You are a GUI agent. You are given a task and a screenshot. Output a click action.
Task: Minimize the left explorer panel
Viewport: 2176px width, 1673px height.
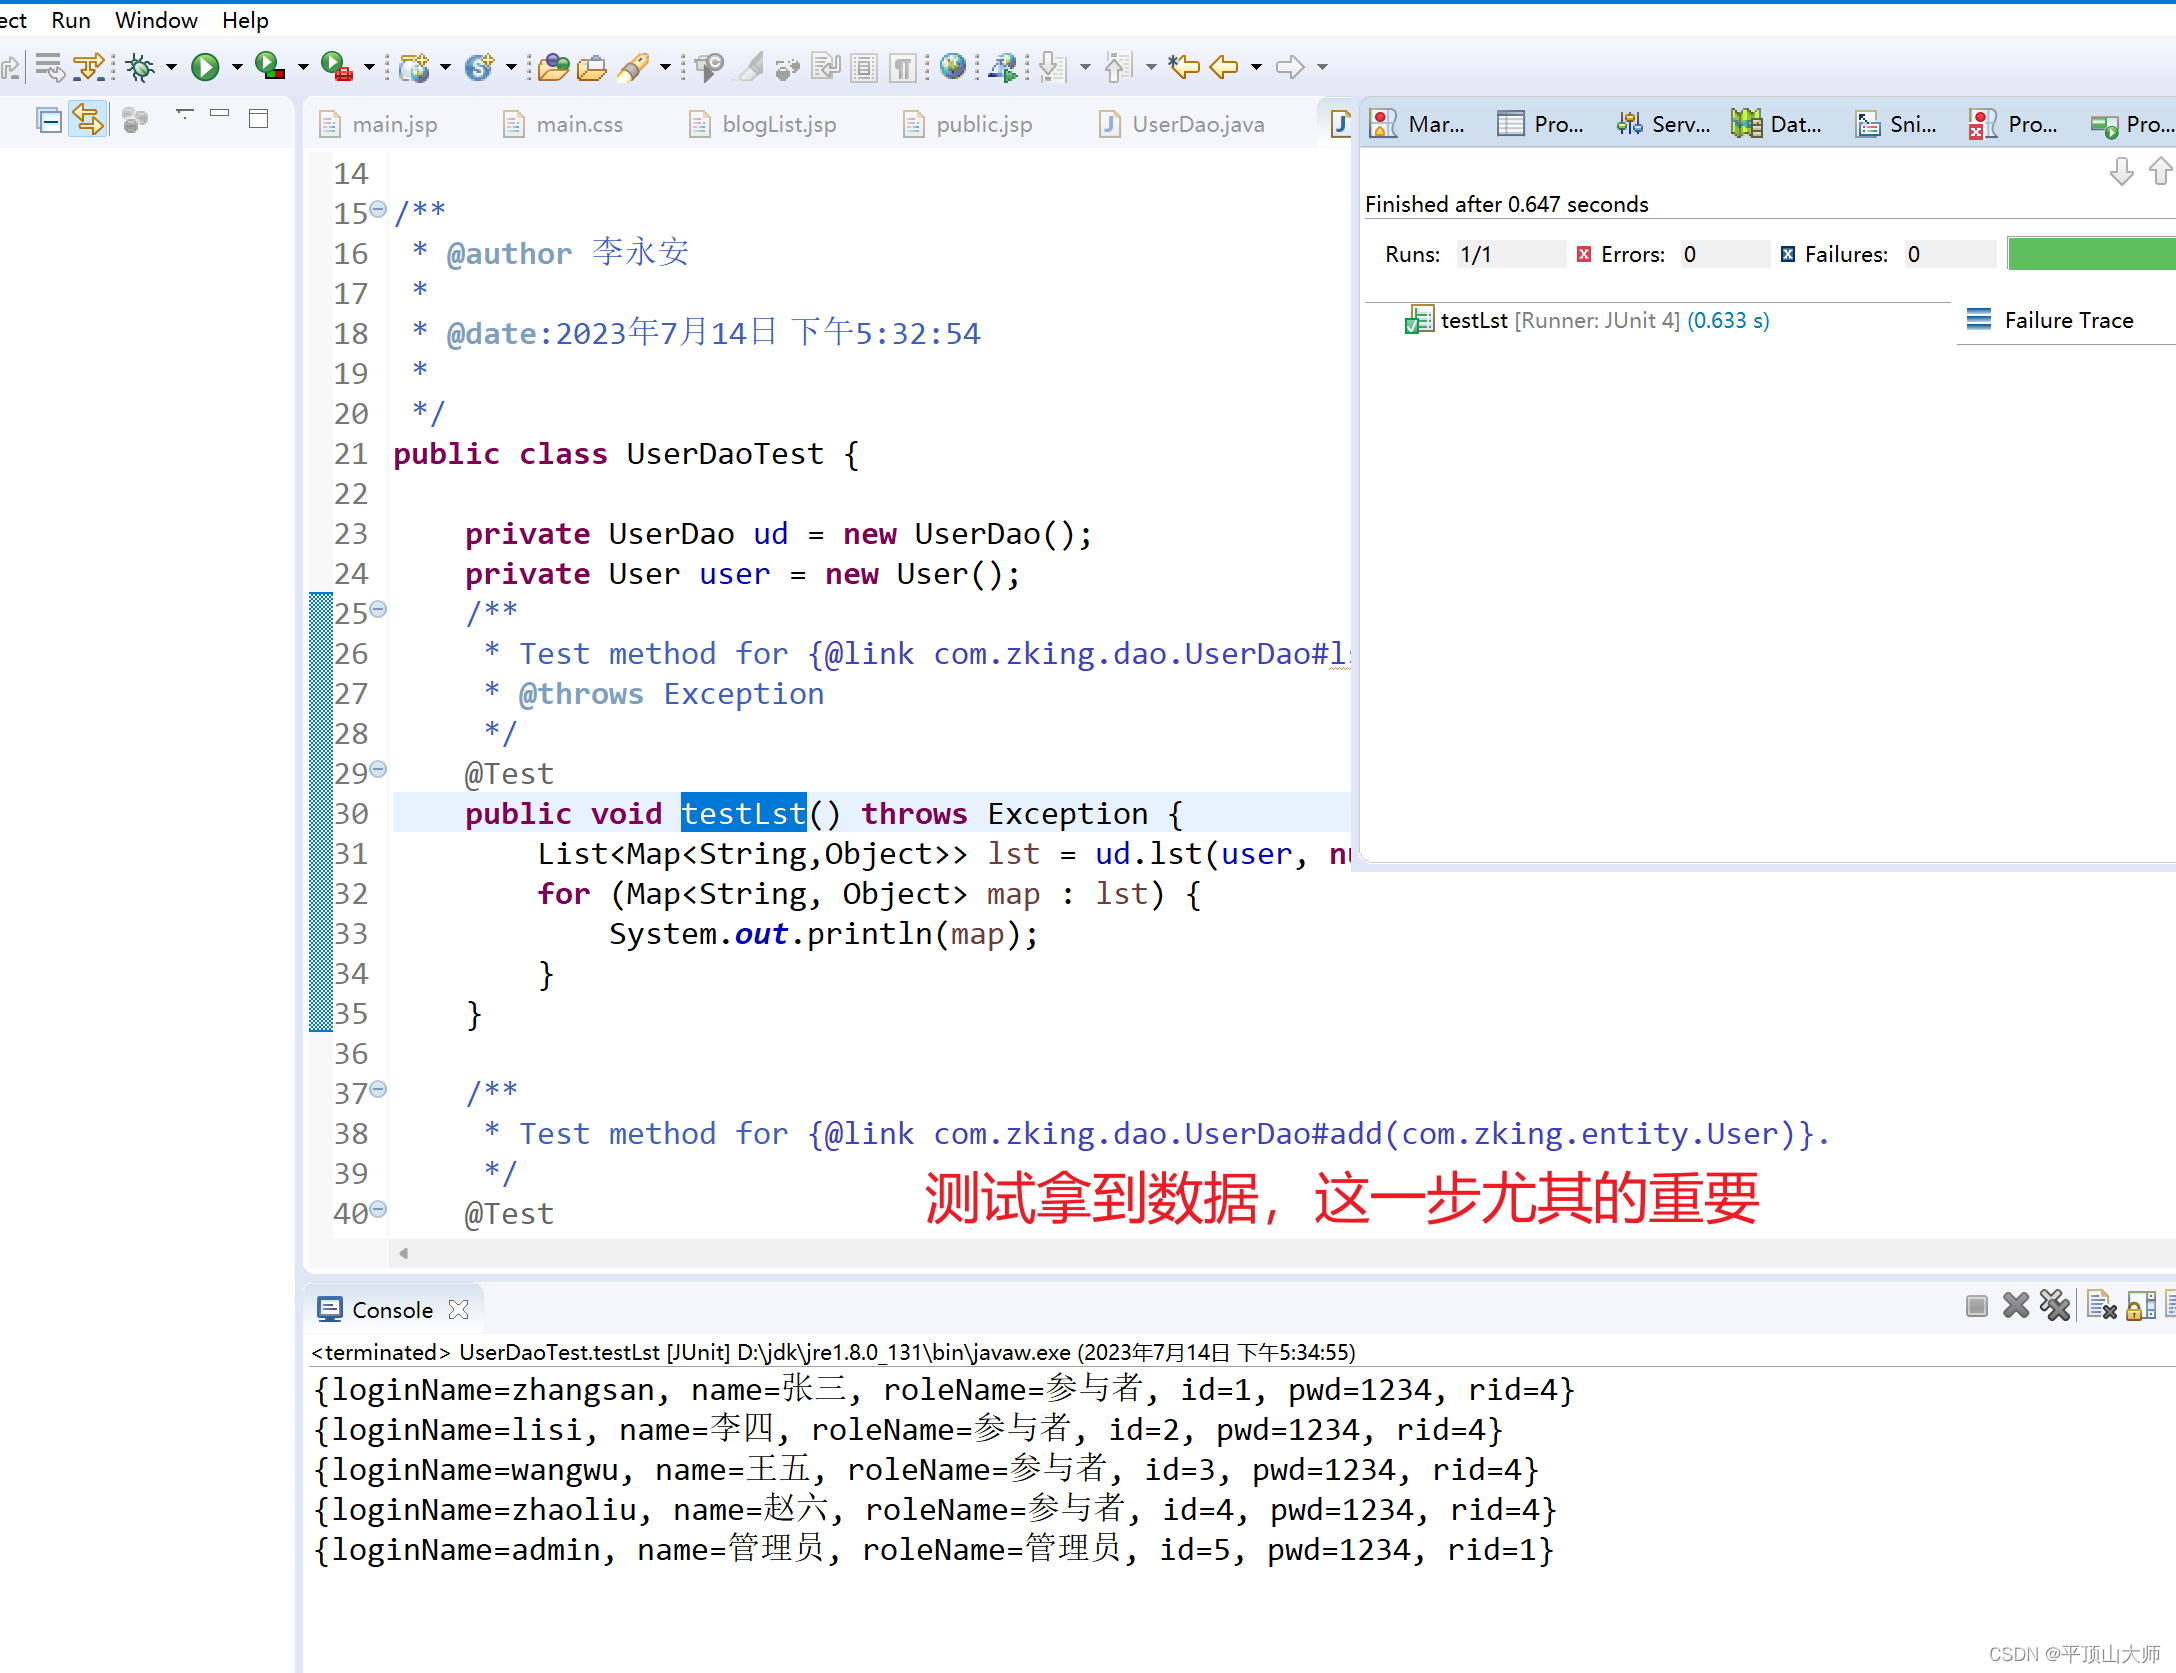[x=220, y=114]
